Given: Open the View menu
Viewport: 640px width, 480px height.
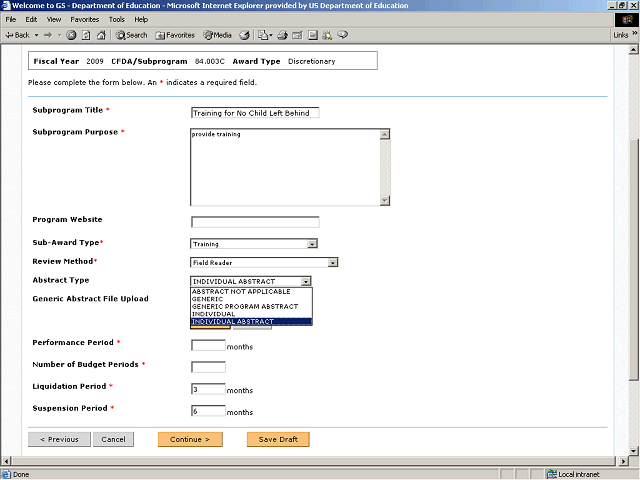Looking at the screenshot, I should point(54,19).
